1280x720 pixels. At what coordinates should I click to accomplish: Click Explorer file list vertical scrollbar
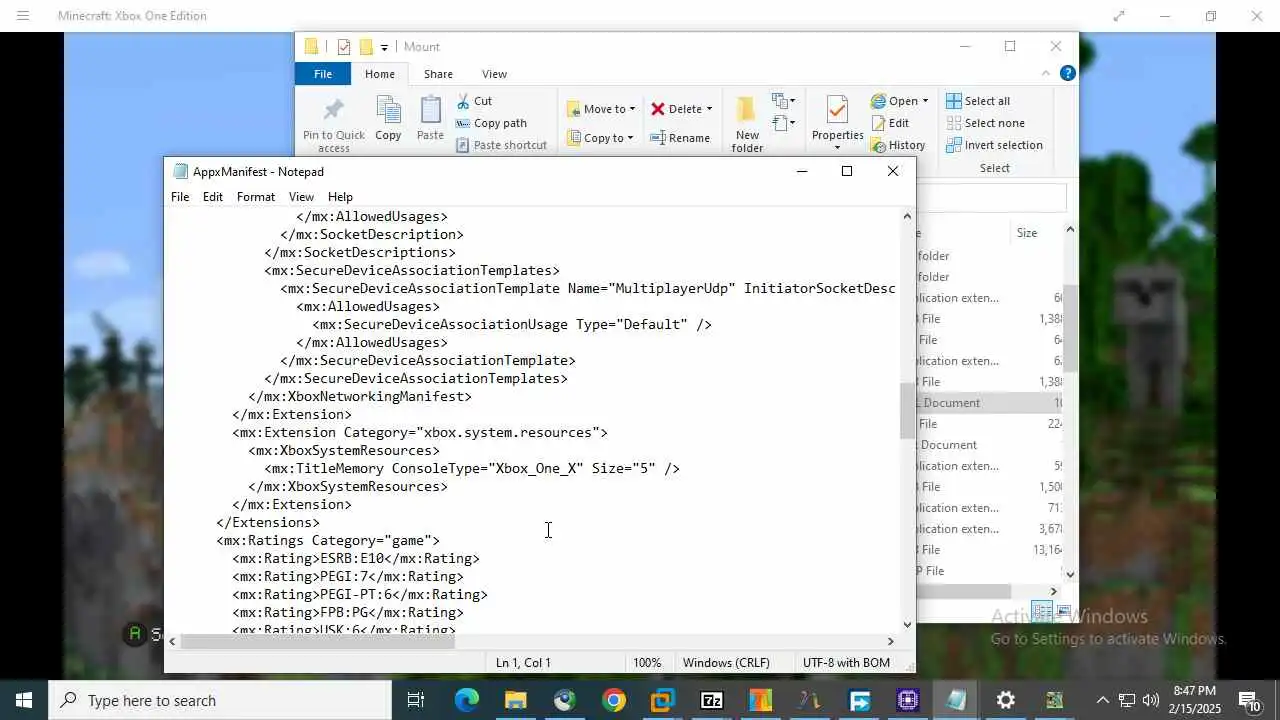(x=1069, y=328)
